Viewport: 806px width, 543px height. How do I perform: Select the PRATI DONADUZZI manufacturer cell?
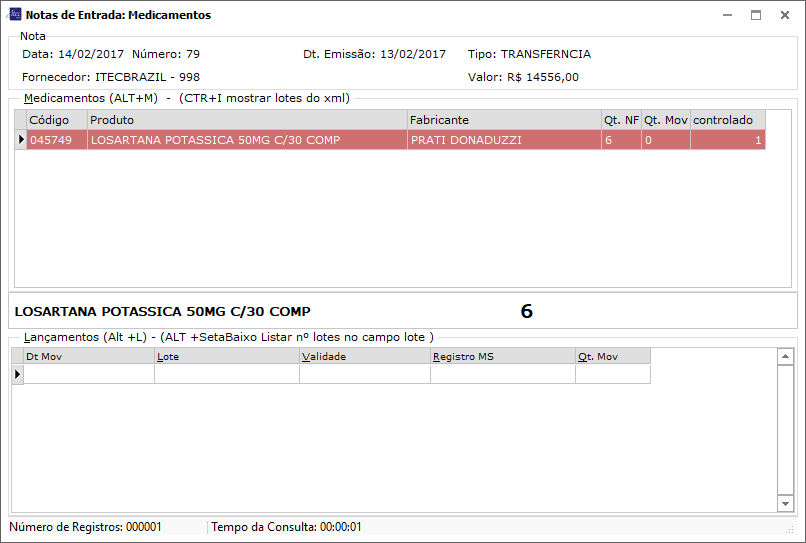(x=504, y=140)
